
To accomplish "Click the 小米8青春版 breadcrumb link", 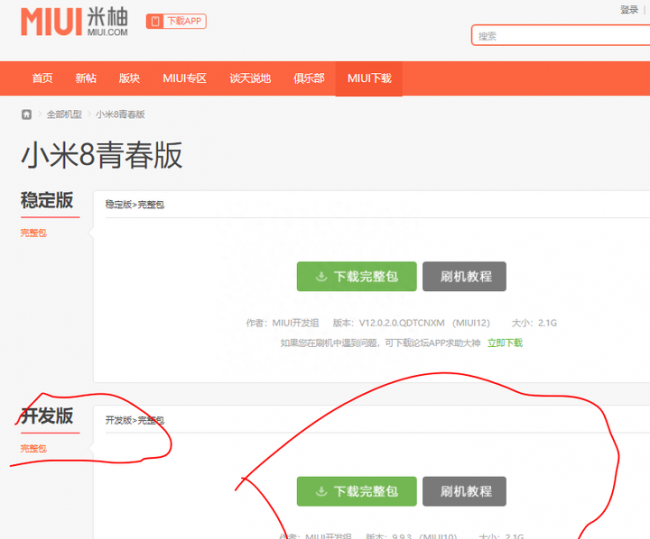I will coord(120,114).
